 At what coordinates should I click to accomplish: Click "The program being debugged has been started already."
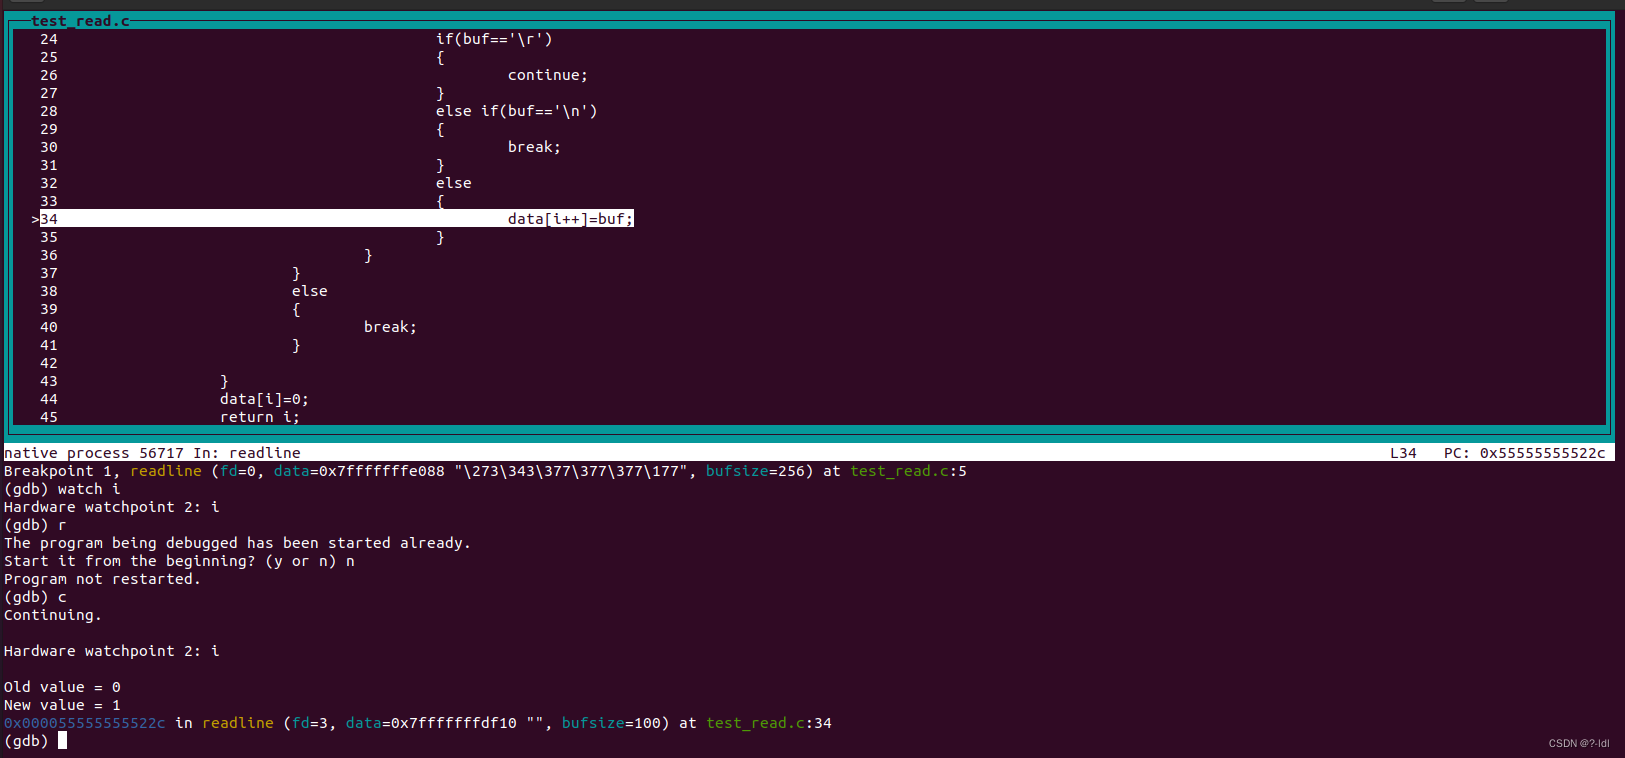237,543
